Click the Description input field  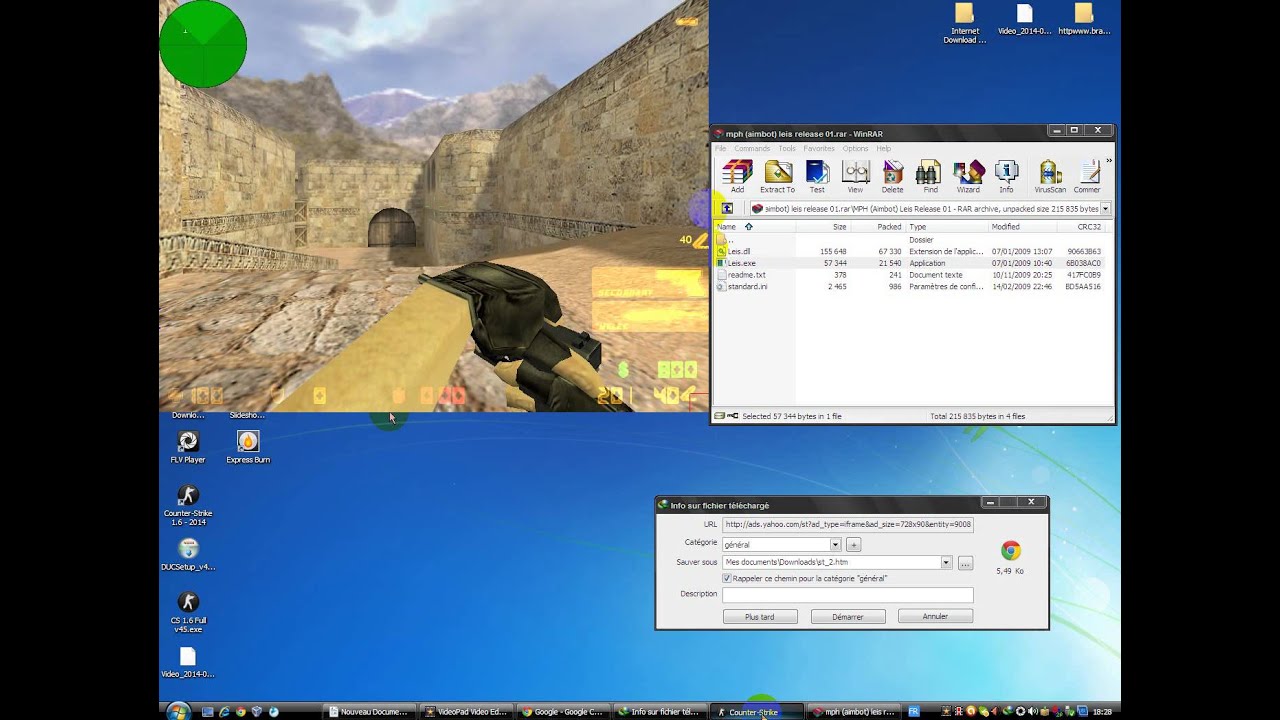point(847,595)
